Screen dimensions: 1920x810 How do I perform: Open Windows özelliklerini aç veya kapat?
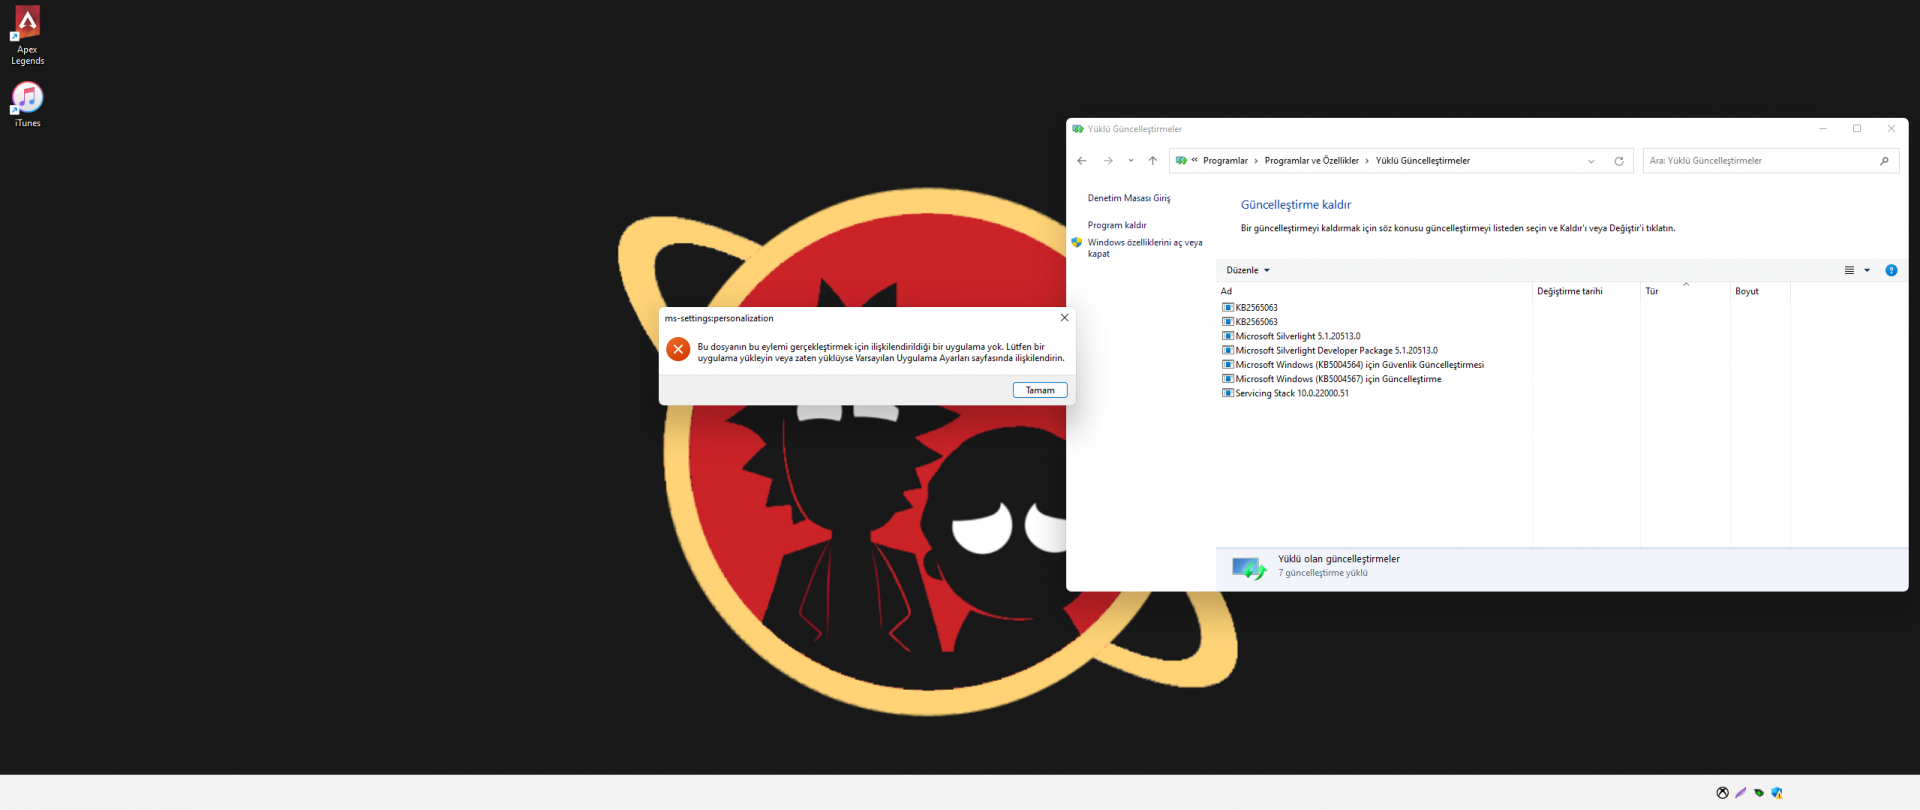(1145, 248)
